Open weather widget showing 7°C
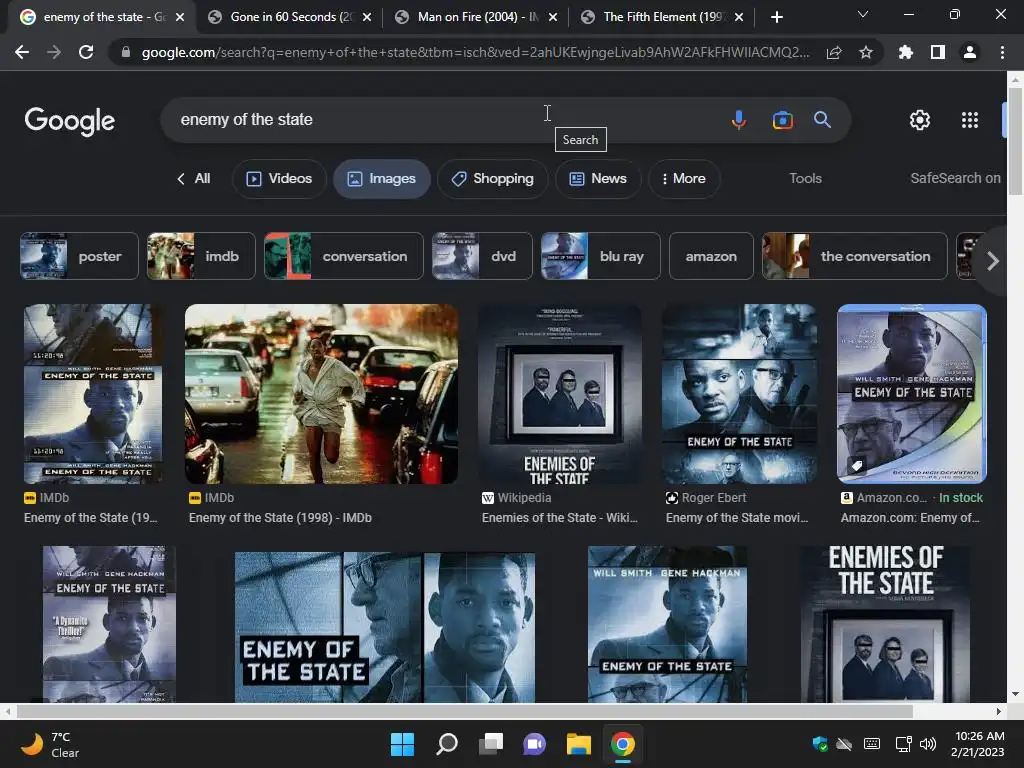Viewport: 1024px width, 768px height. [50, 744]
